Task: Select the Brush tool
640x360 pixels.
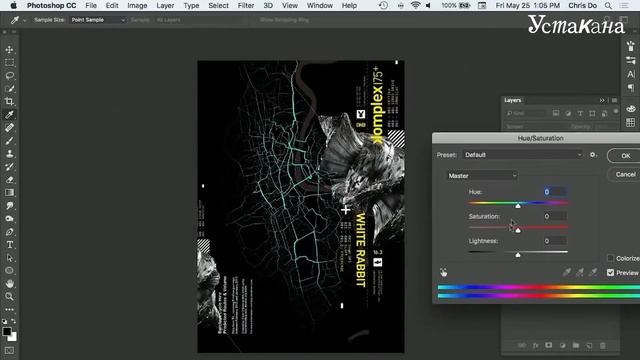Action: [x=9, y=140]
